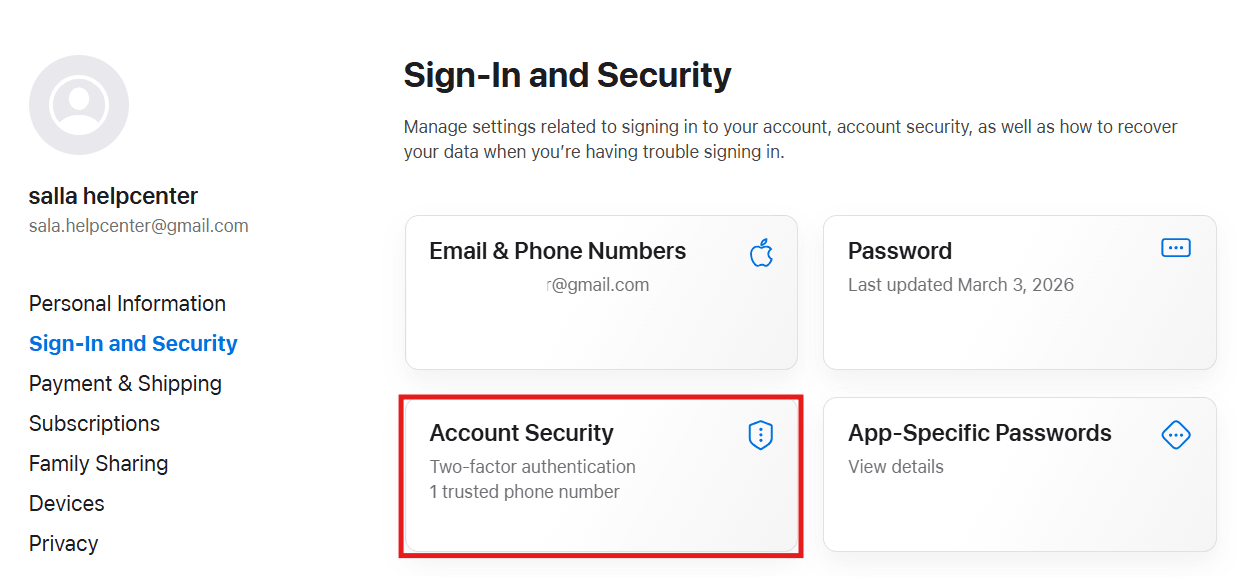Click the salla helpcenter account name
1236x577 pixels.
tap(113, 196)
